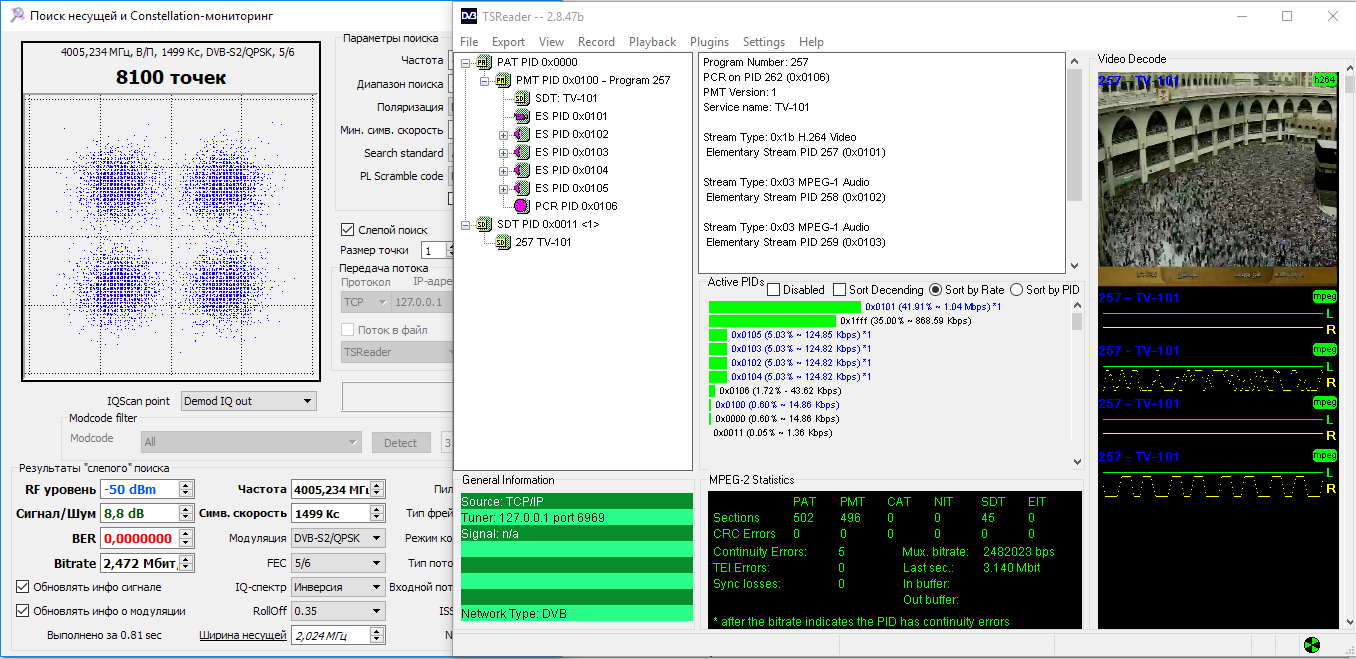Image resolution: width=1356 pixels, height=659 pixels.
Task: Select the video icon for ES PID 0x0101
Action: pos(522,116)
